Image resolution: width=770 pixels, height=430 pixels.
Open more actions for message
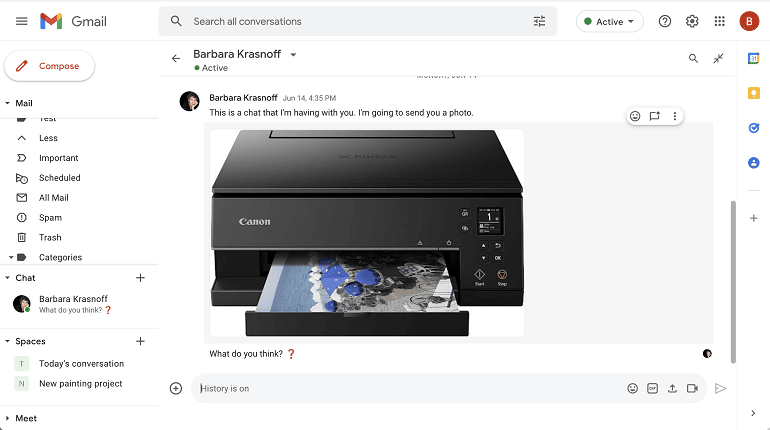coord(675,116)
